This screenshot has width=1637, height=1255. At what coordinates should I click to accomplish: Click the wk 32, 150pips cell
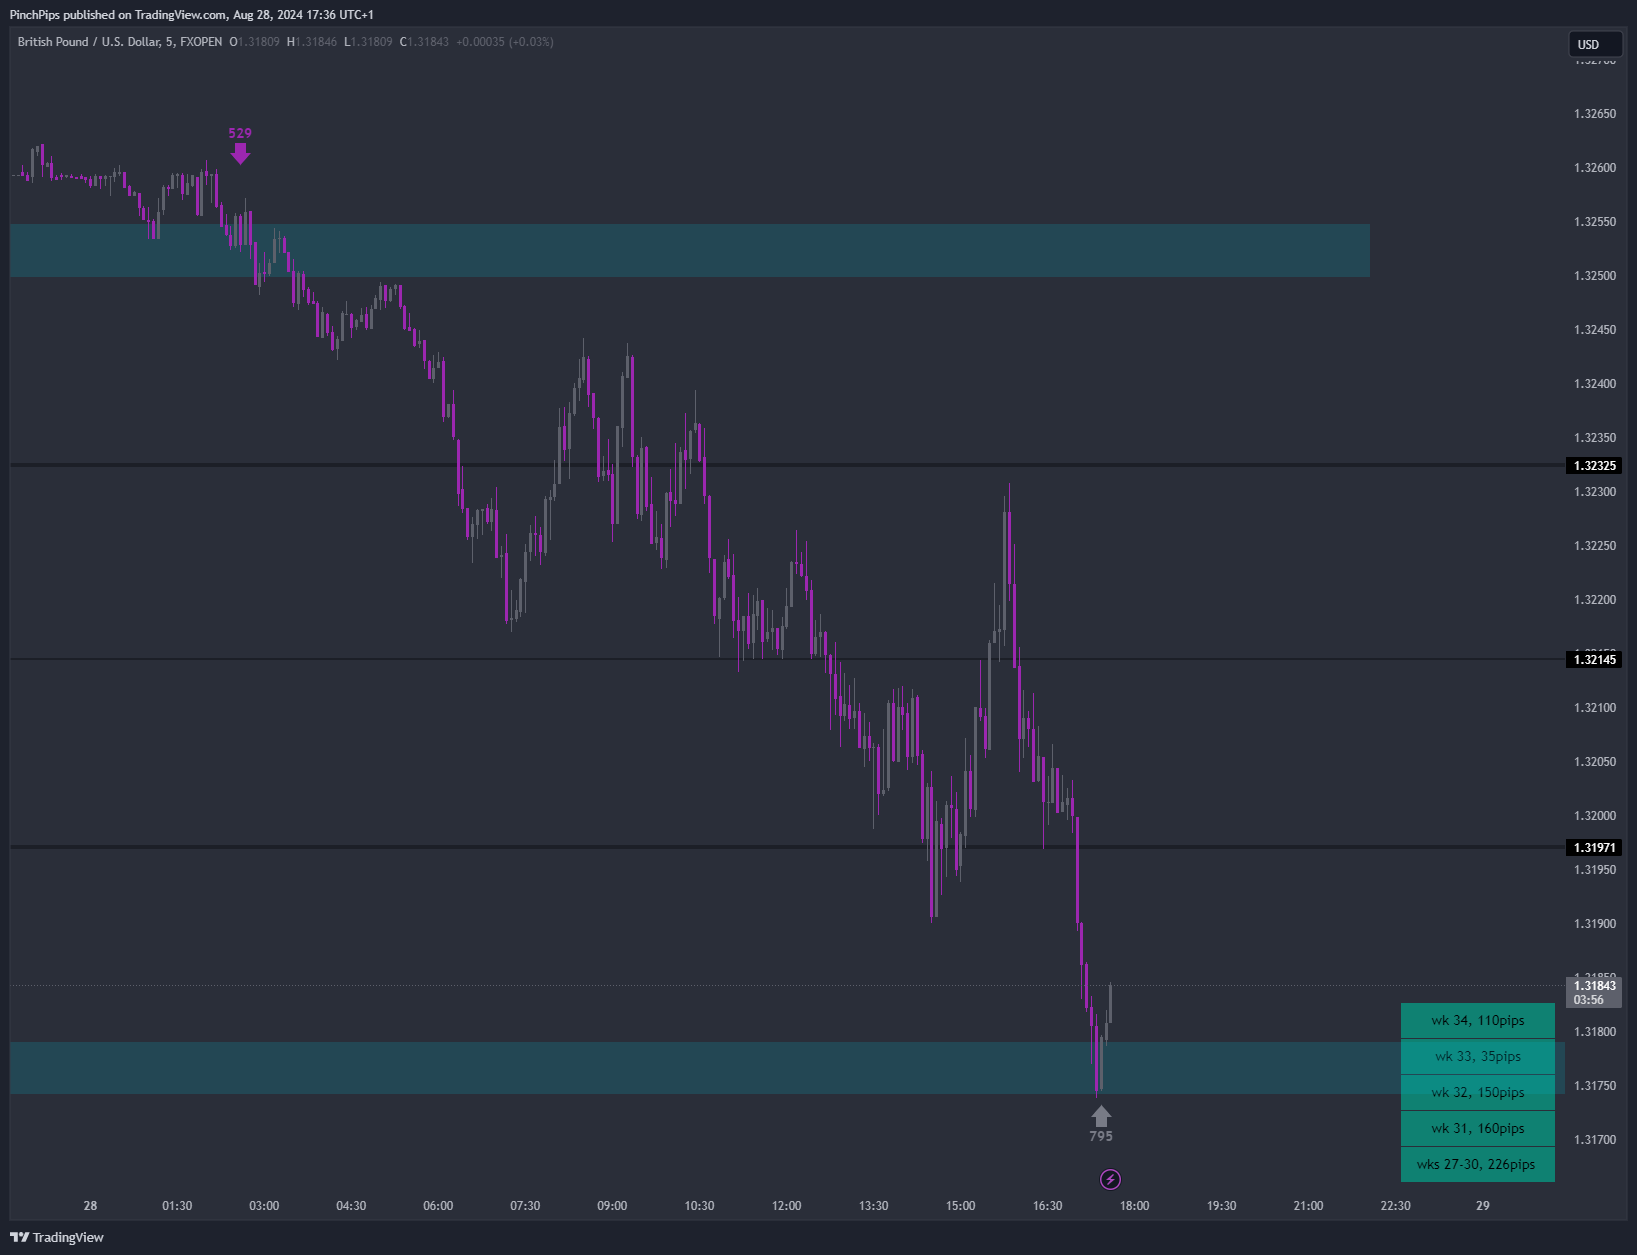tap(1478, 1093)
